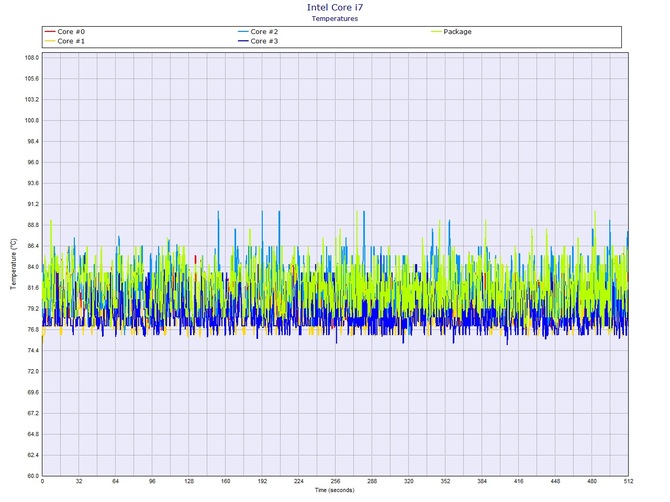
Task: Click the Intel Core i7 chart title
Action: [335, 7]
